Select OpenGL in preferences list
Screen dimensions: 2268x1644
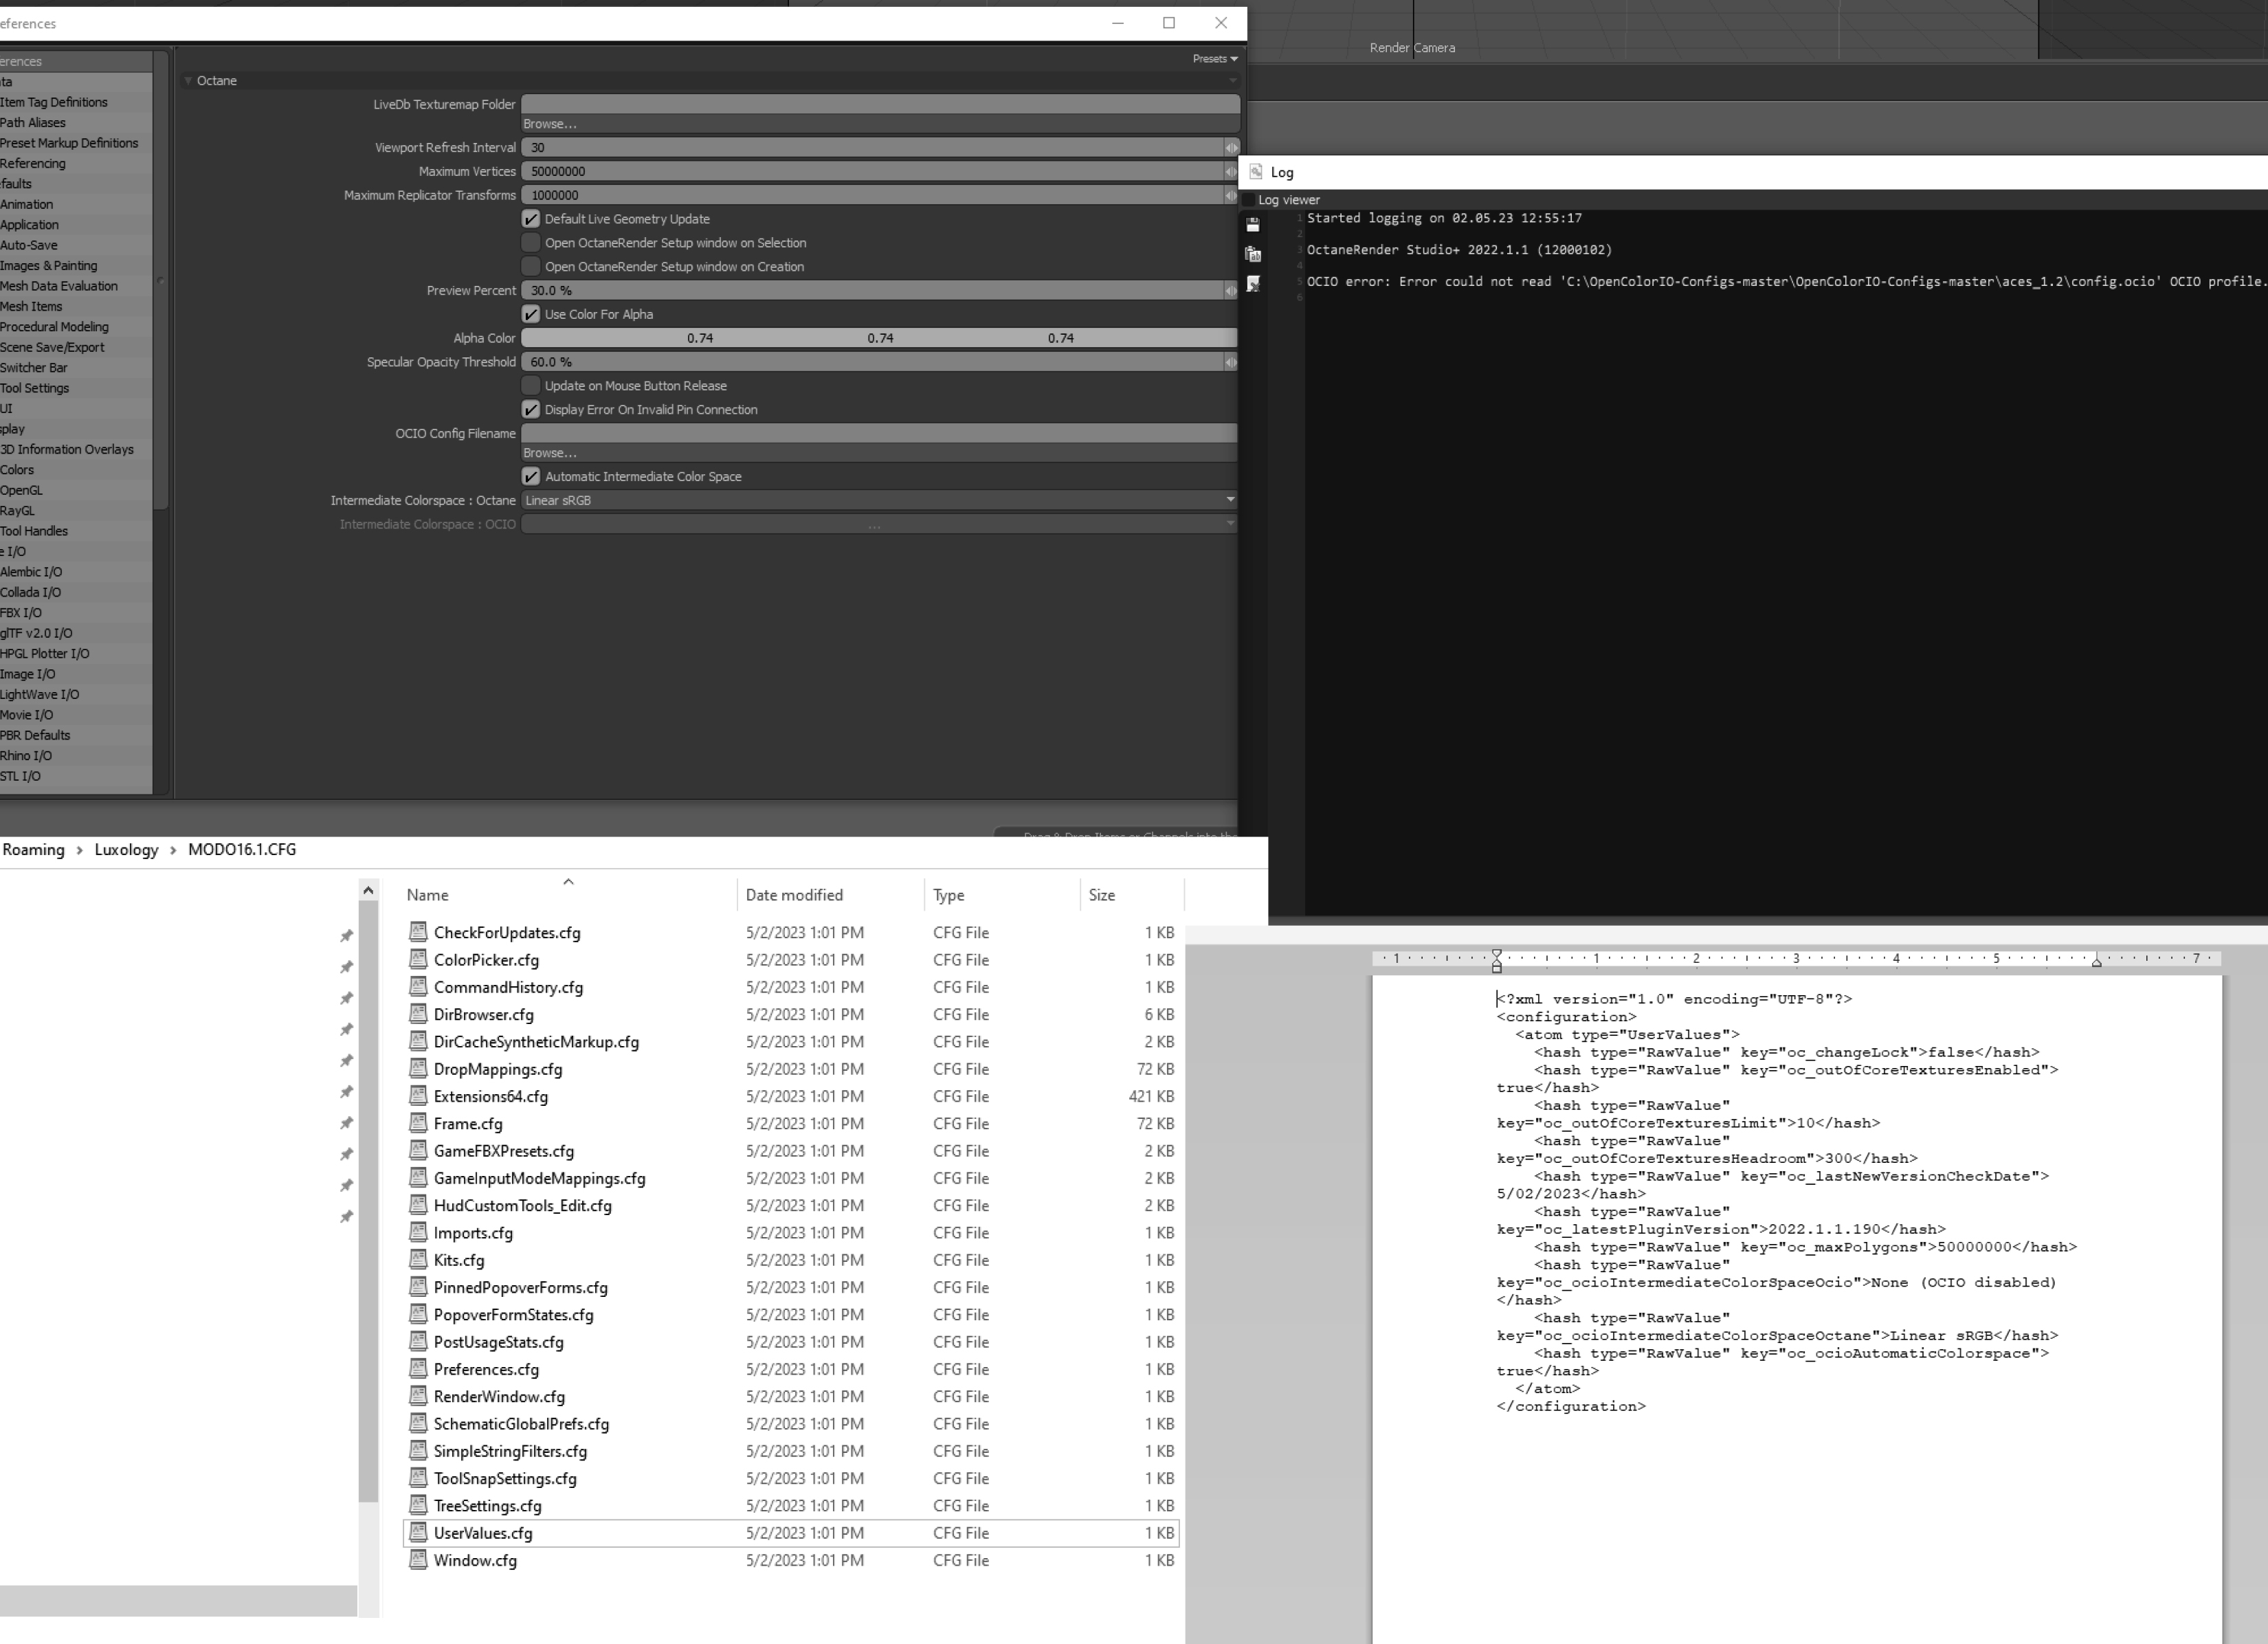point(22,490)
